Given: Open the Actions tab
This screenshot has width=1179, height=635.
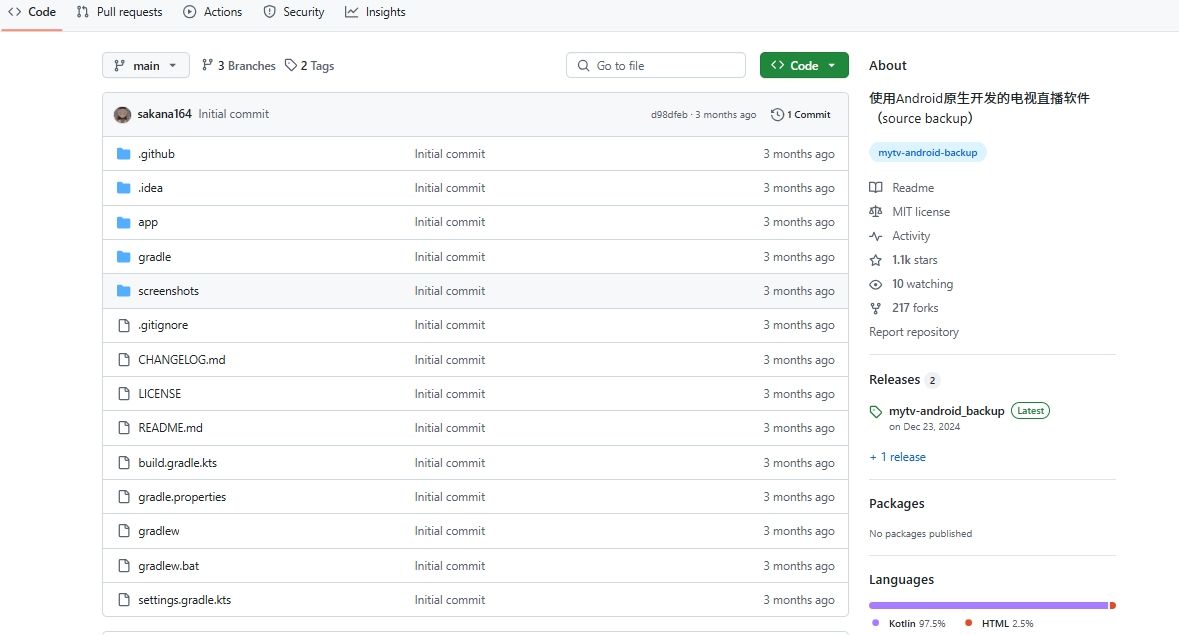Looking at the screenshot, I should pyautogui.click(x=213, y=12).
